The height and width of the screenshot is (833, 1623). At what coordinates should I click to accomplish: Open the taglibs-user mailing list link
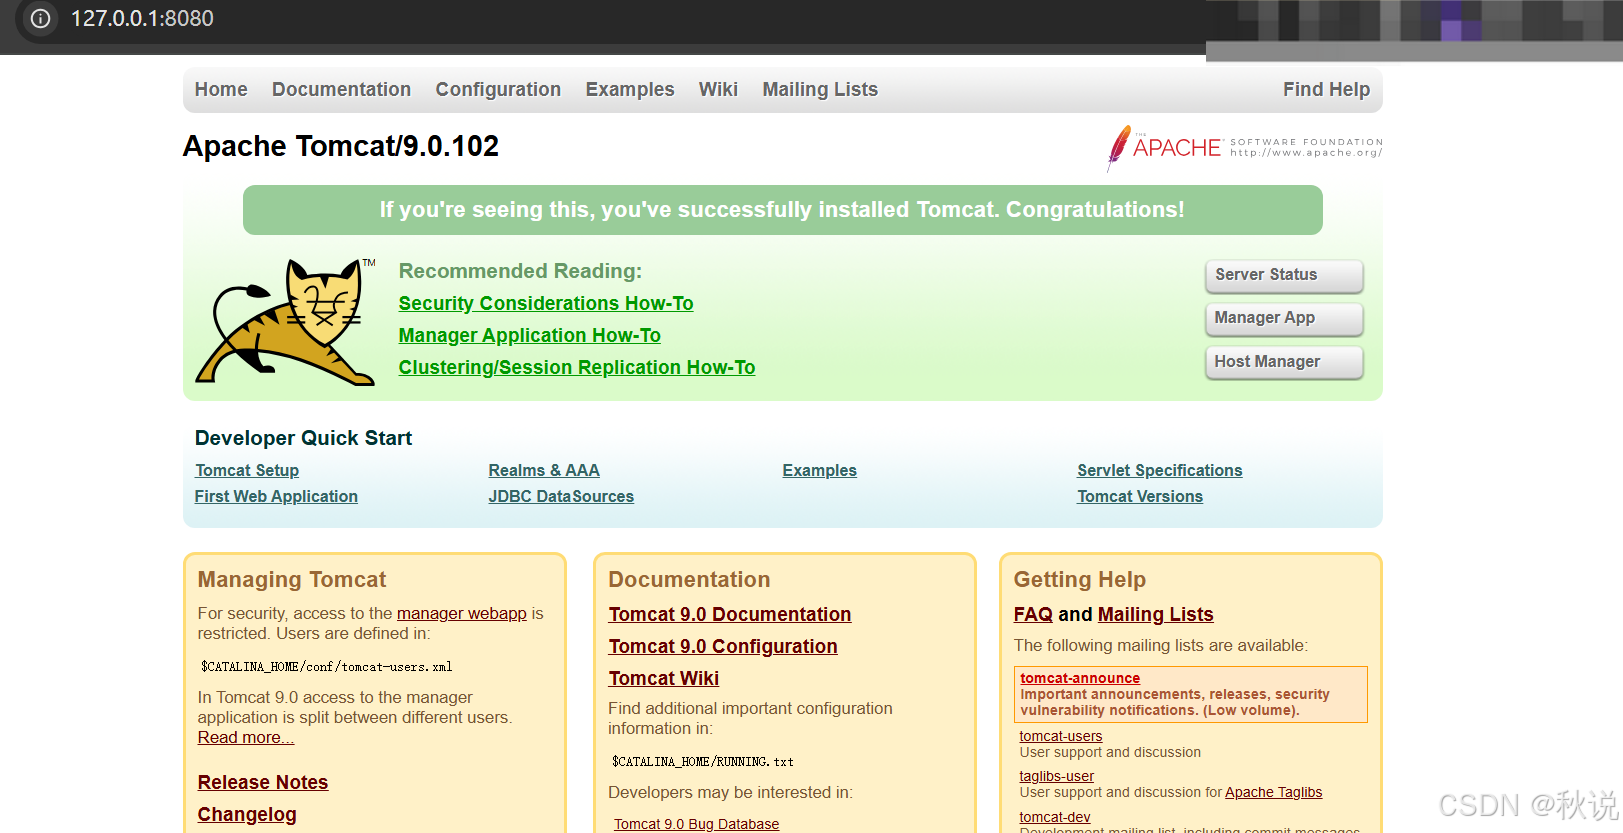1057,776
